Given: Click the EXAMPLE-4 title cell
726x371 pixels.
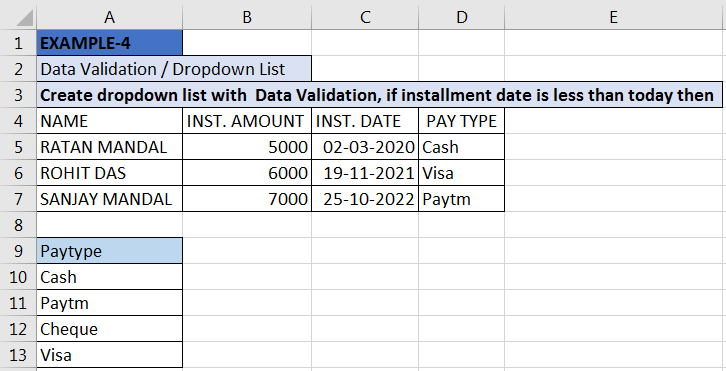Looking at the screenshot, I should (109, 43).
